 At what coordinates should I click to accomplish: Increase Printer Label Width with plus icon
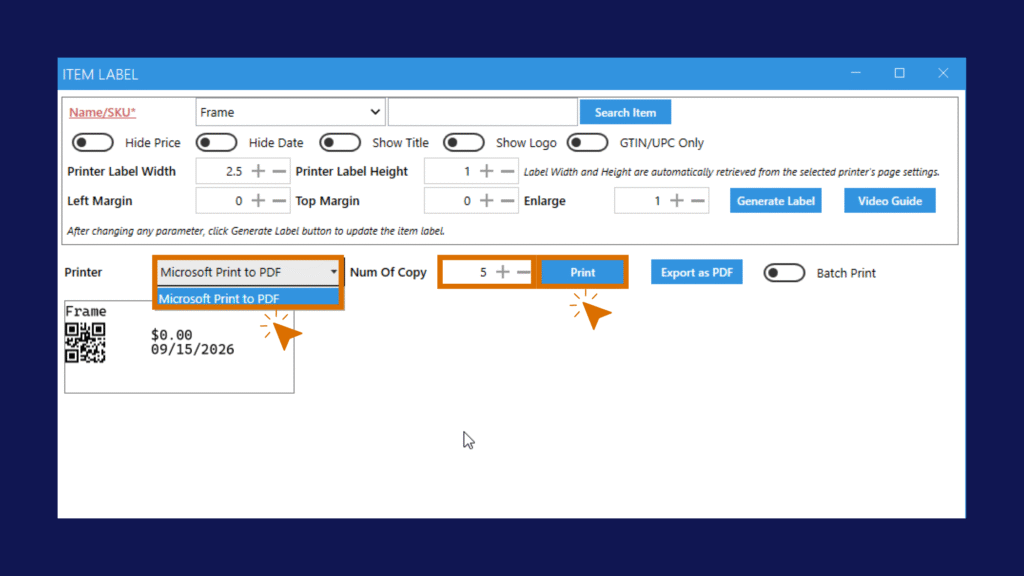(x=259, y=171)
